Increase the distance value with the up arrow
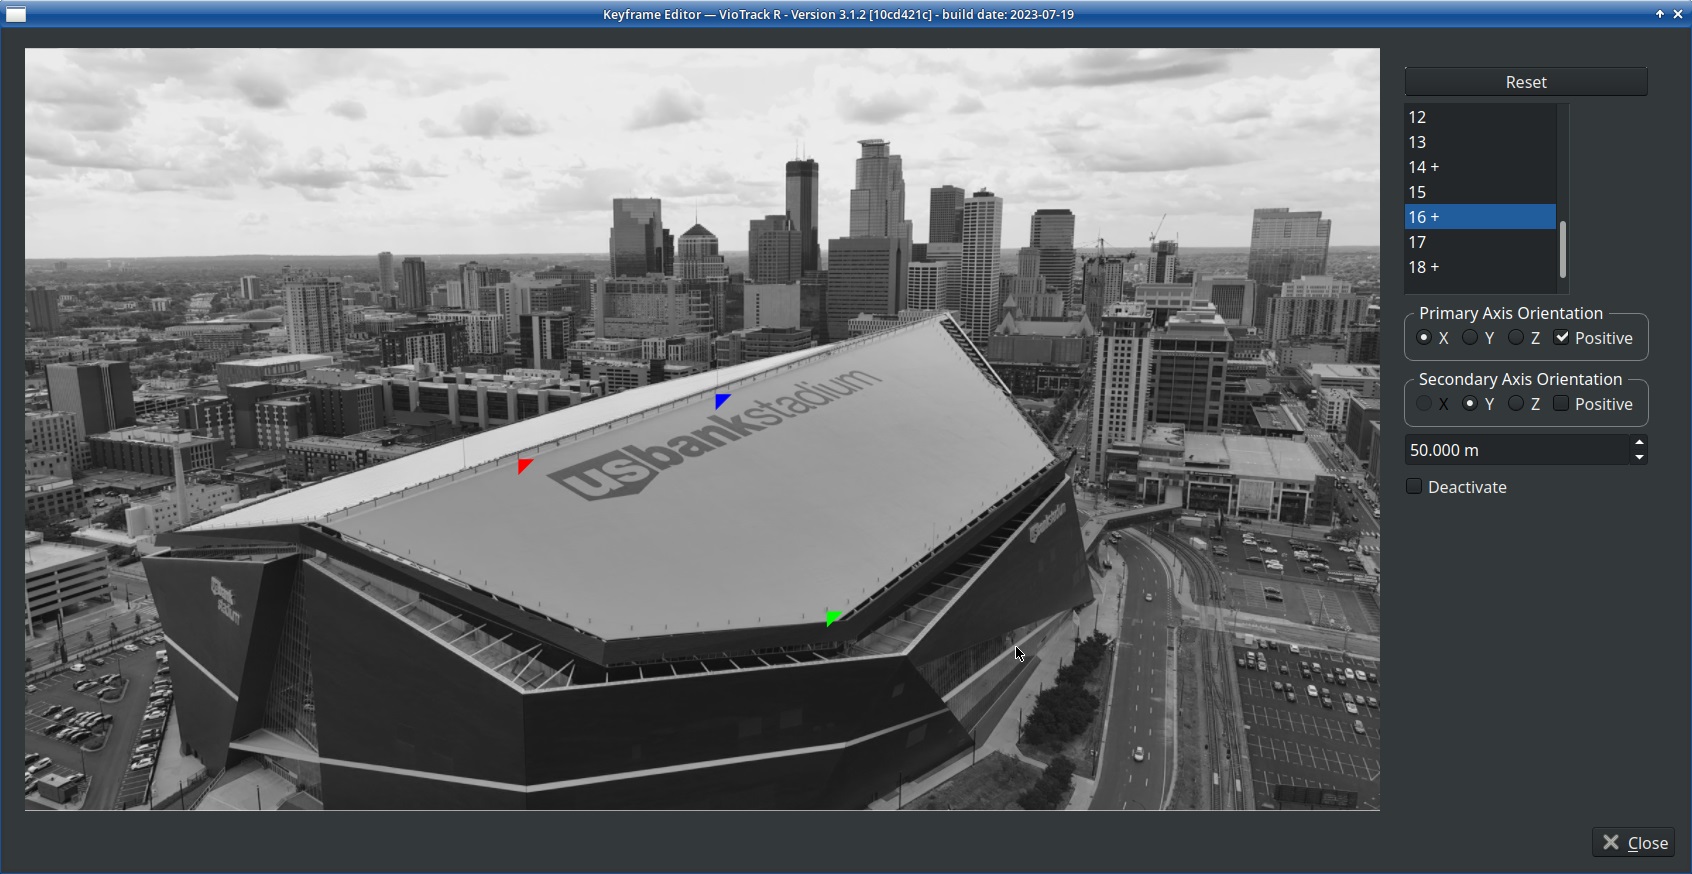 1639,443
